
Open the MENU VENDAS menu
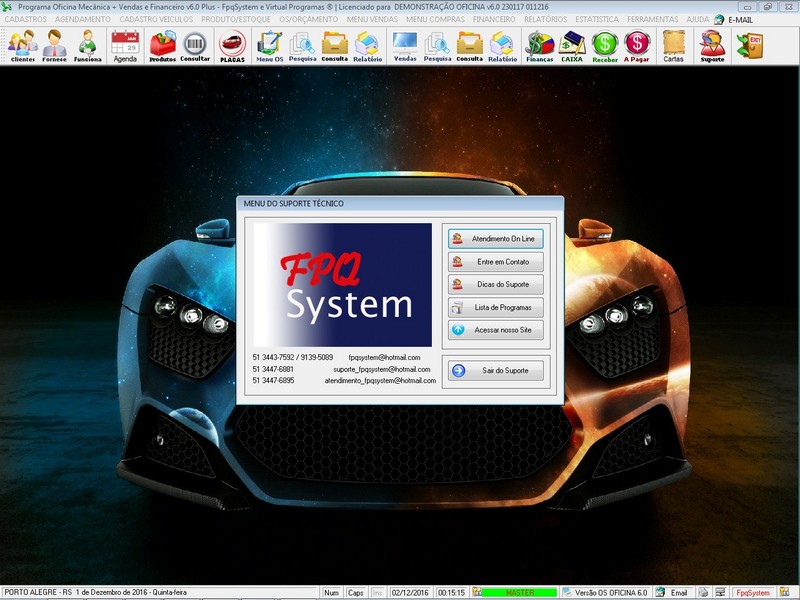point(372,19)
